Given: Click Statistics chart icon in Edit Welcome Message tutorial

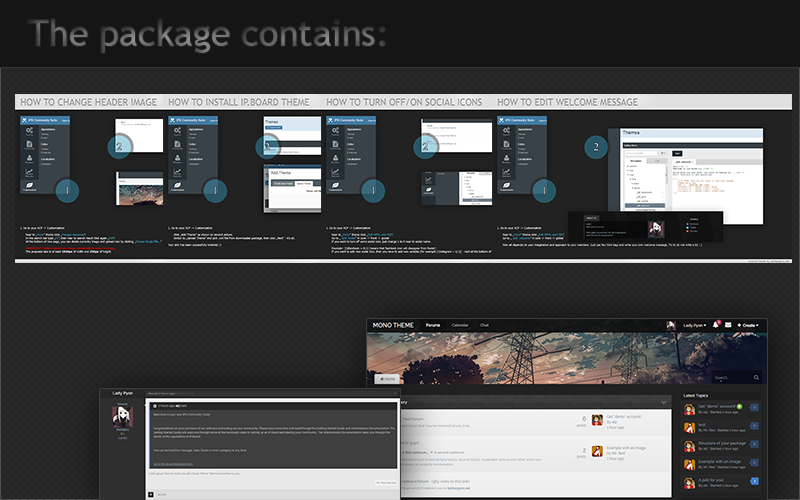Looking at the screenshot, I should click(506, 172).
